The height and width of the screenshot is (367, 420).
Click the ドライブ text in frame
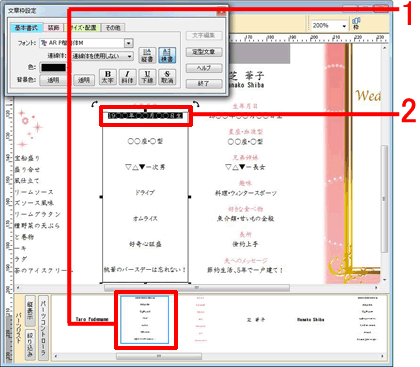[x=145, y=192]
